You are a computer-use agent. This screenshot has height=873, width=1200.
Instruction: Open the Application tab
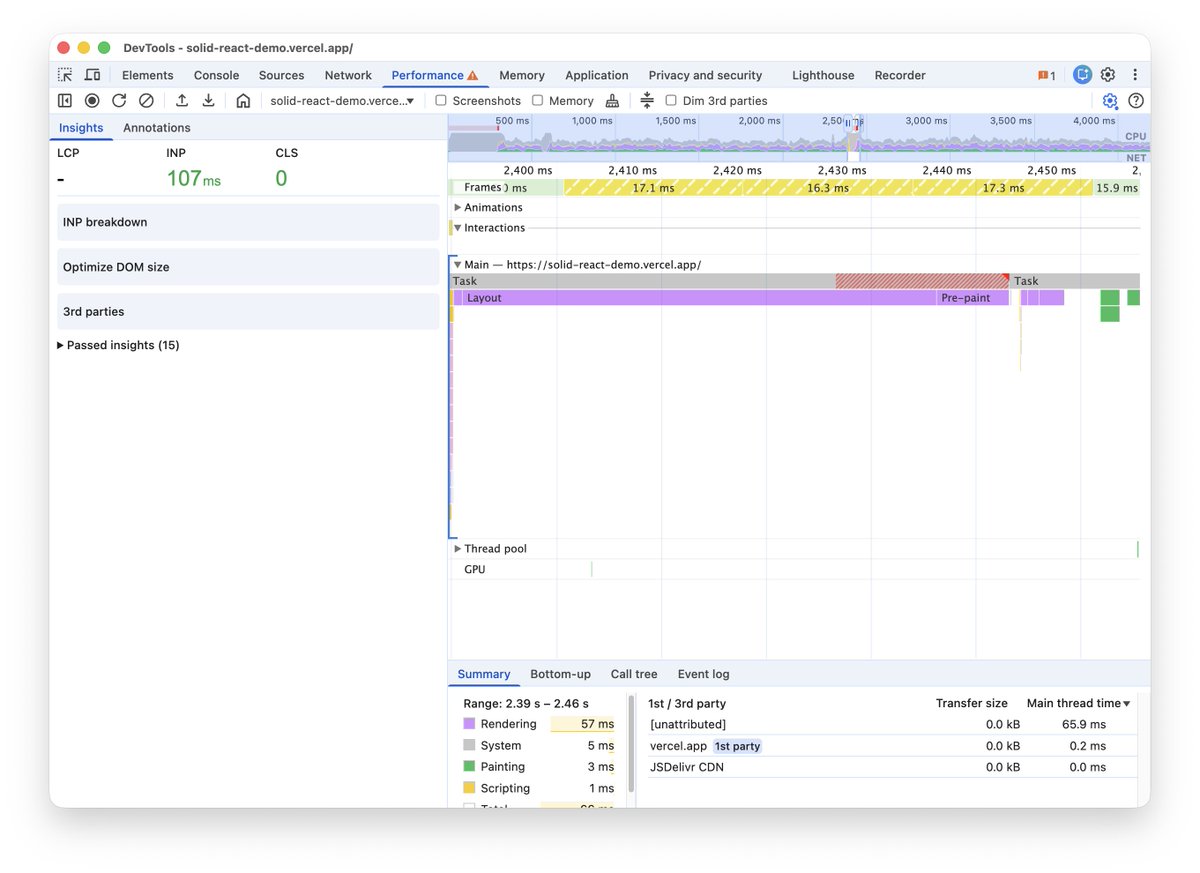click(x=596, y=75)
